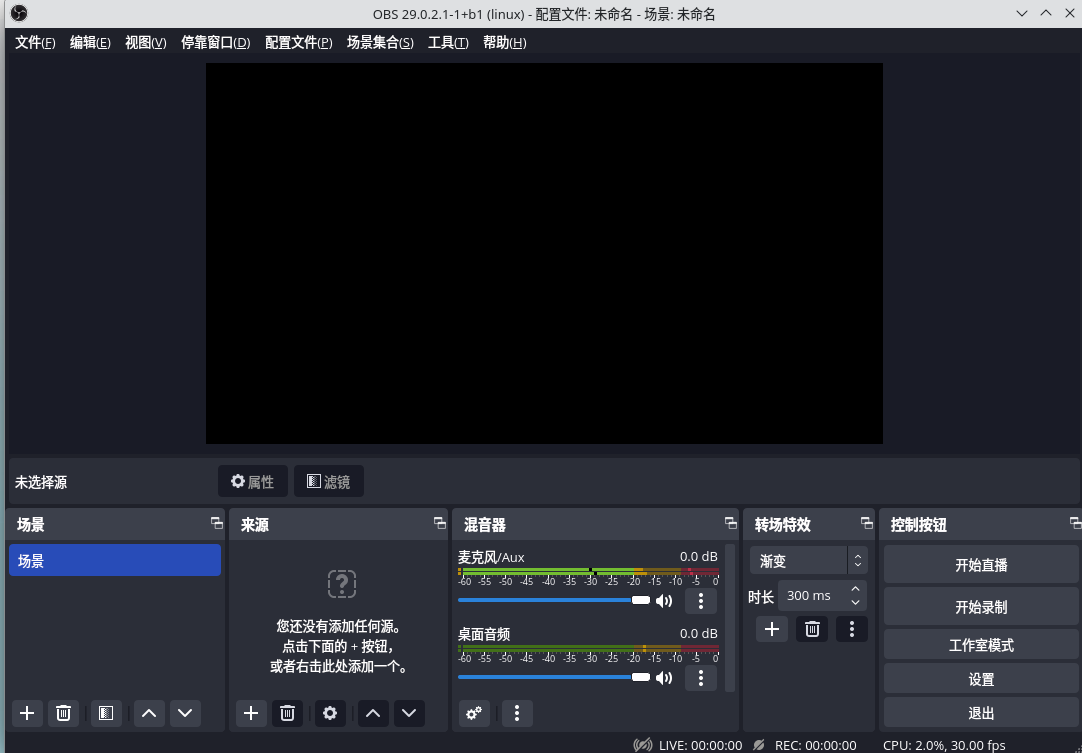The width and height of the screenshot is (1082, 753).
Task: Click the 退出 button
Action: pos(981,713)
